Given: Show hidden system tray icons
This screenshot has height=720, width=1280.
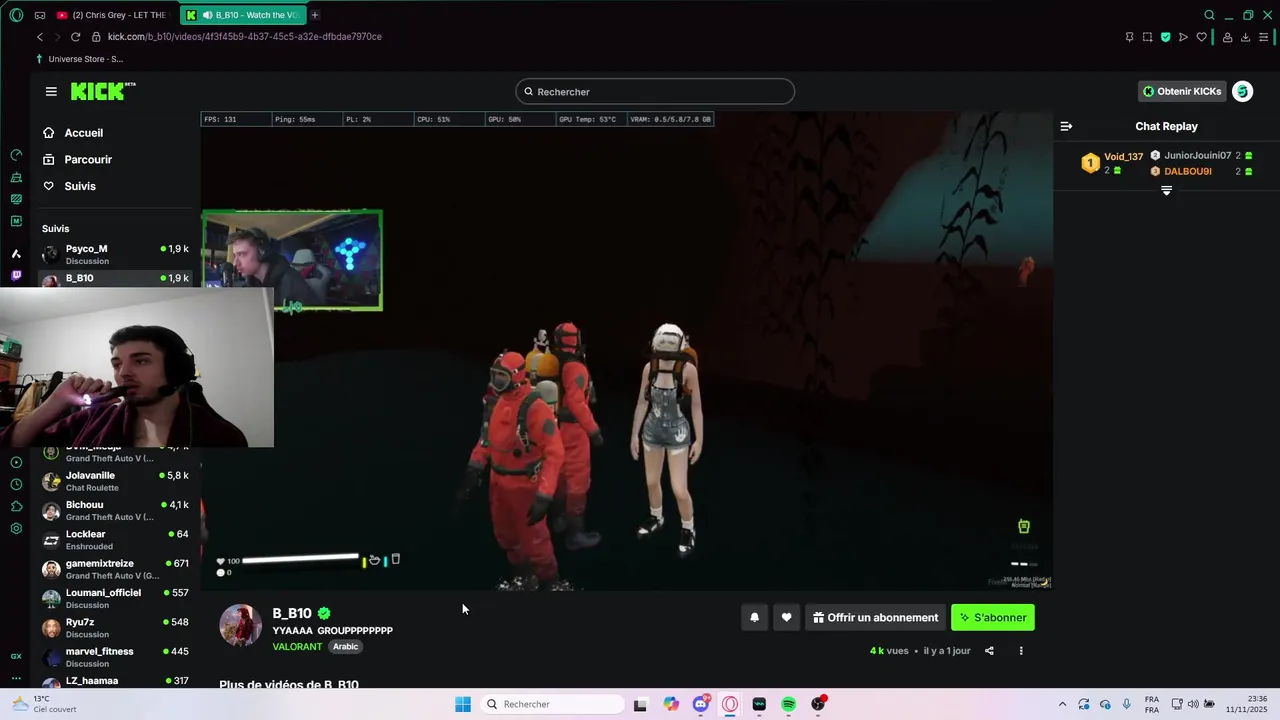Looking at the screenshot, I should [1062, 704].
